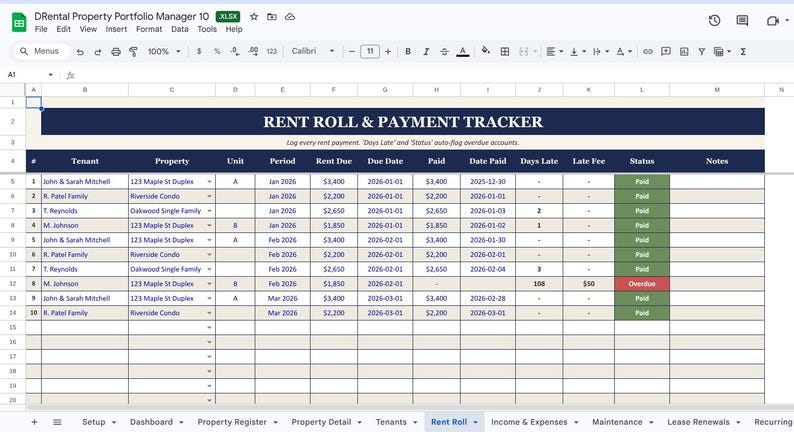
Task: Toggle bold formatting
Action: point(408,52)
